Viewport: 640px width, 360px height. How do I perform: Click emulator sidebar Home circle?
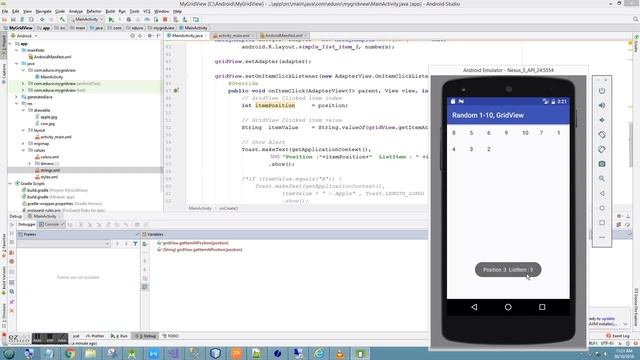[x=602, y=208]
